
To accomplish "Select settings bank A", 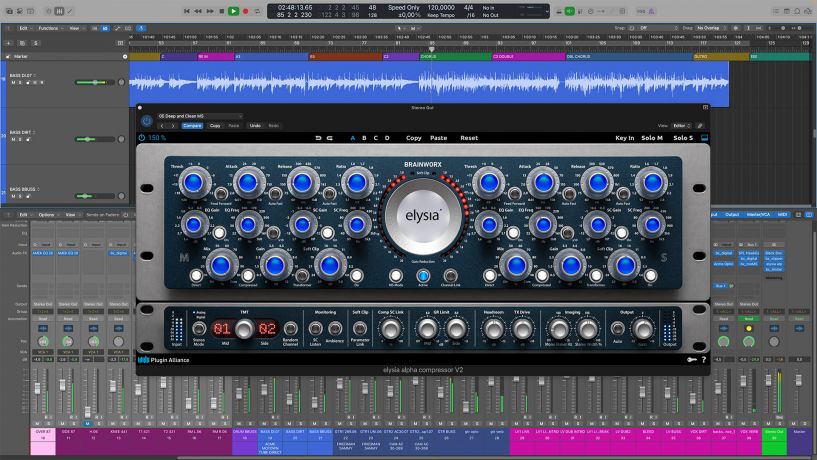I will pyautogui.click(x=353, y=138).
